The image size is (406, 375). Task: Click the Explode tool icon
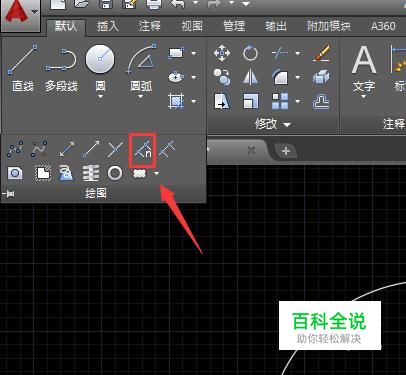click(321, 77)
